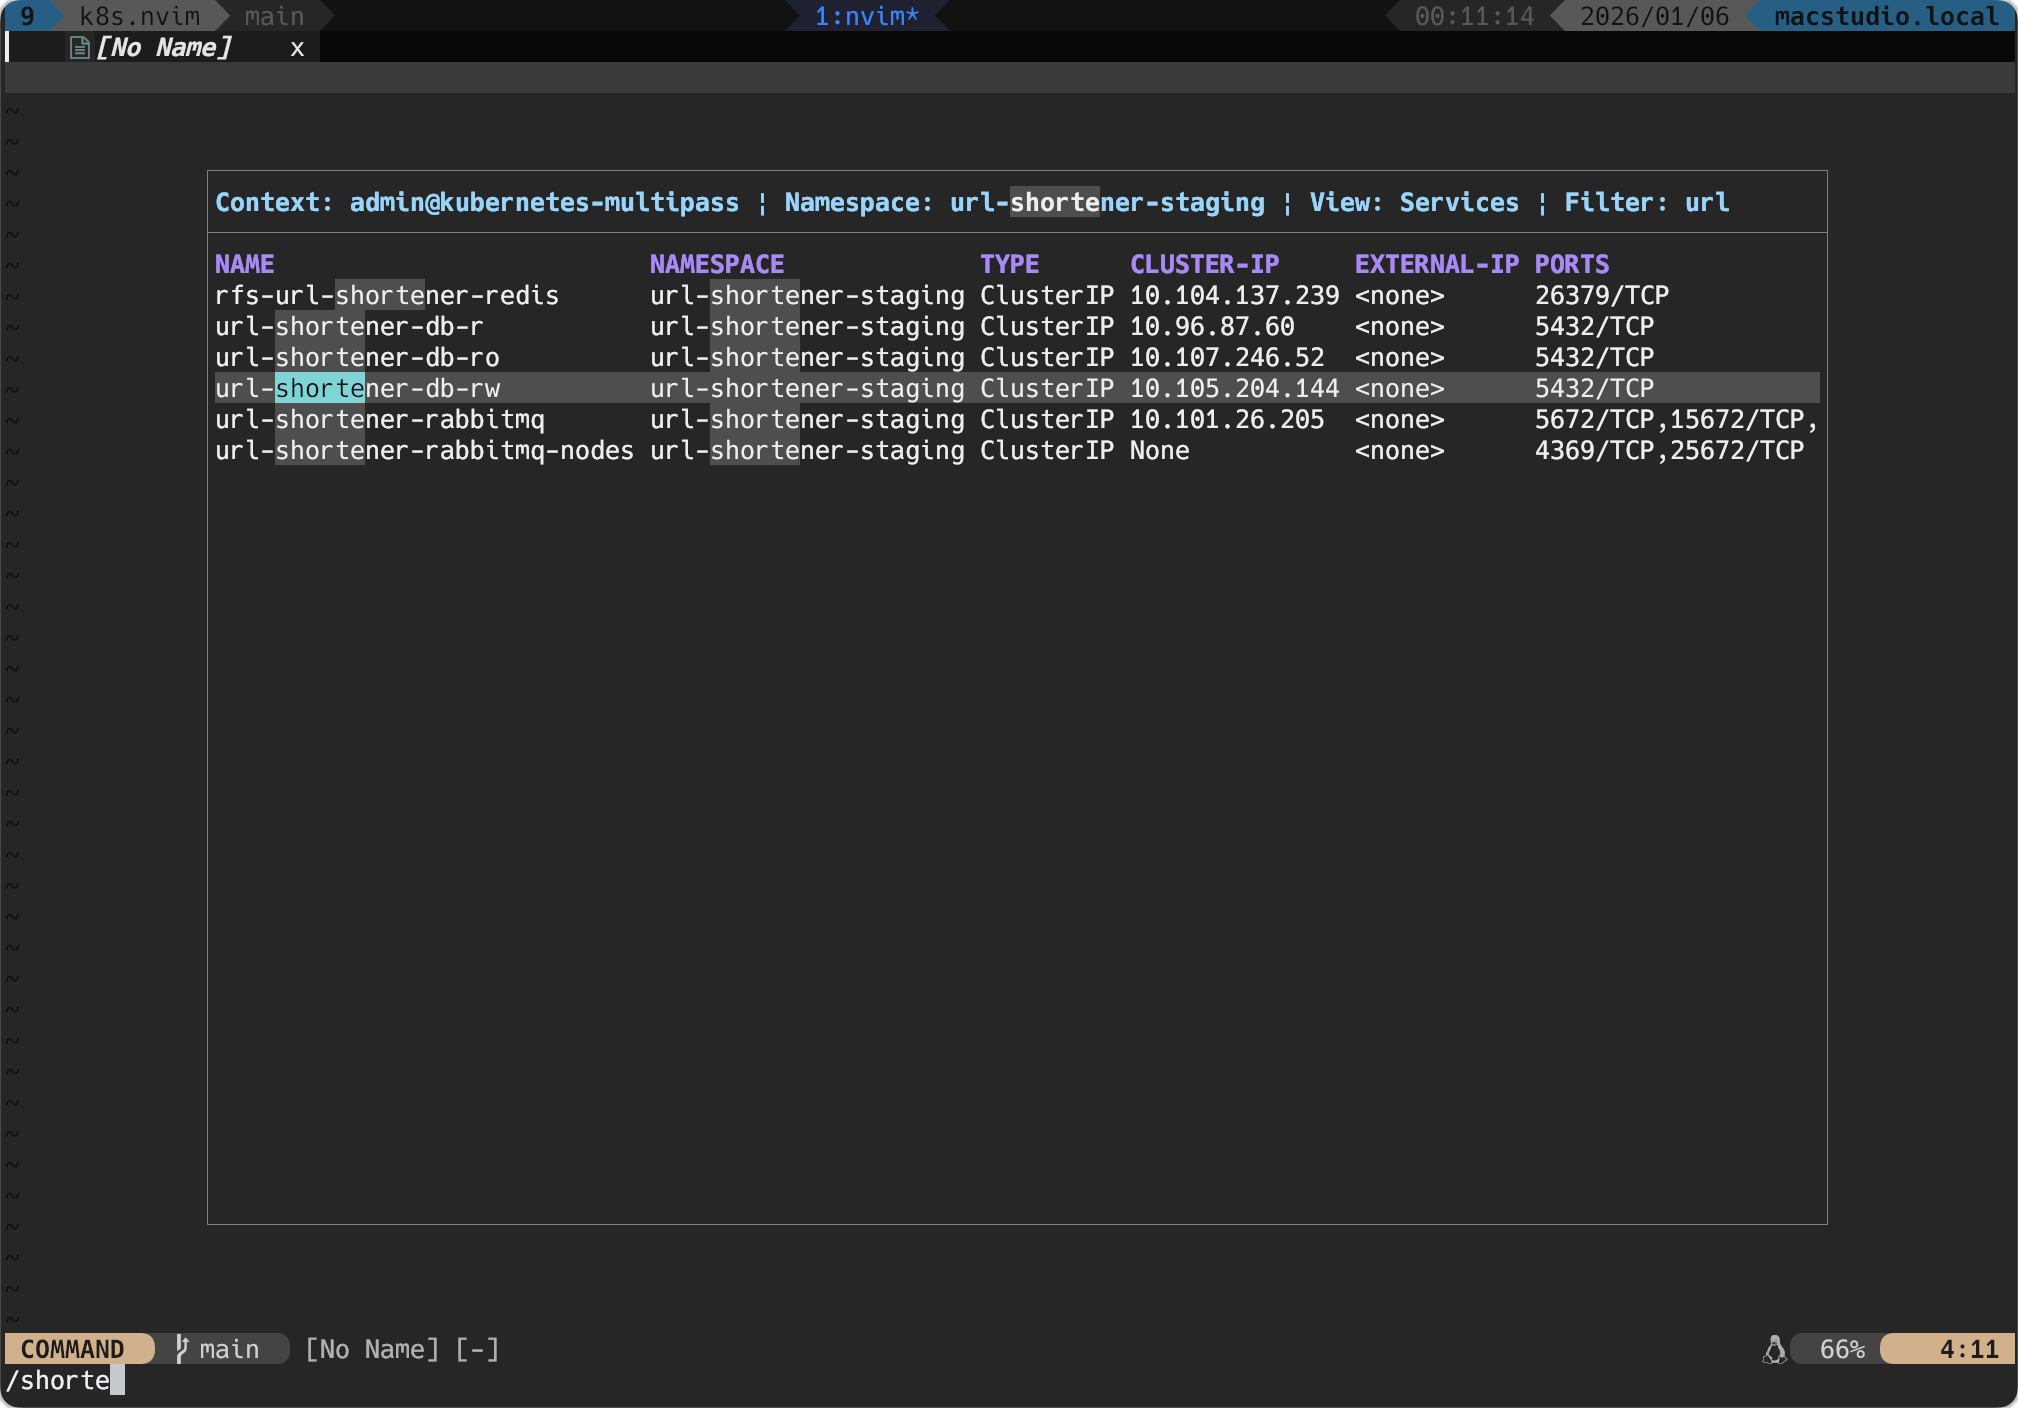Select the [No Name] buffer tab

[x=165, y=46]
